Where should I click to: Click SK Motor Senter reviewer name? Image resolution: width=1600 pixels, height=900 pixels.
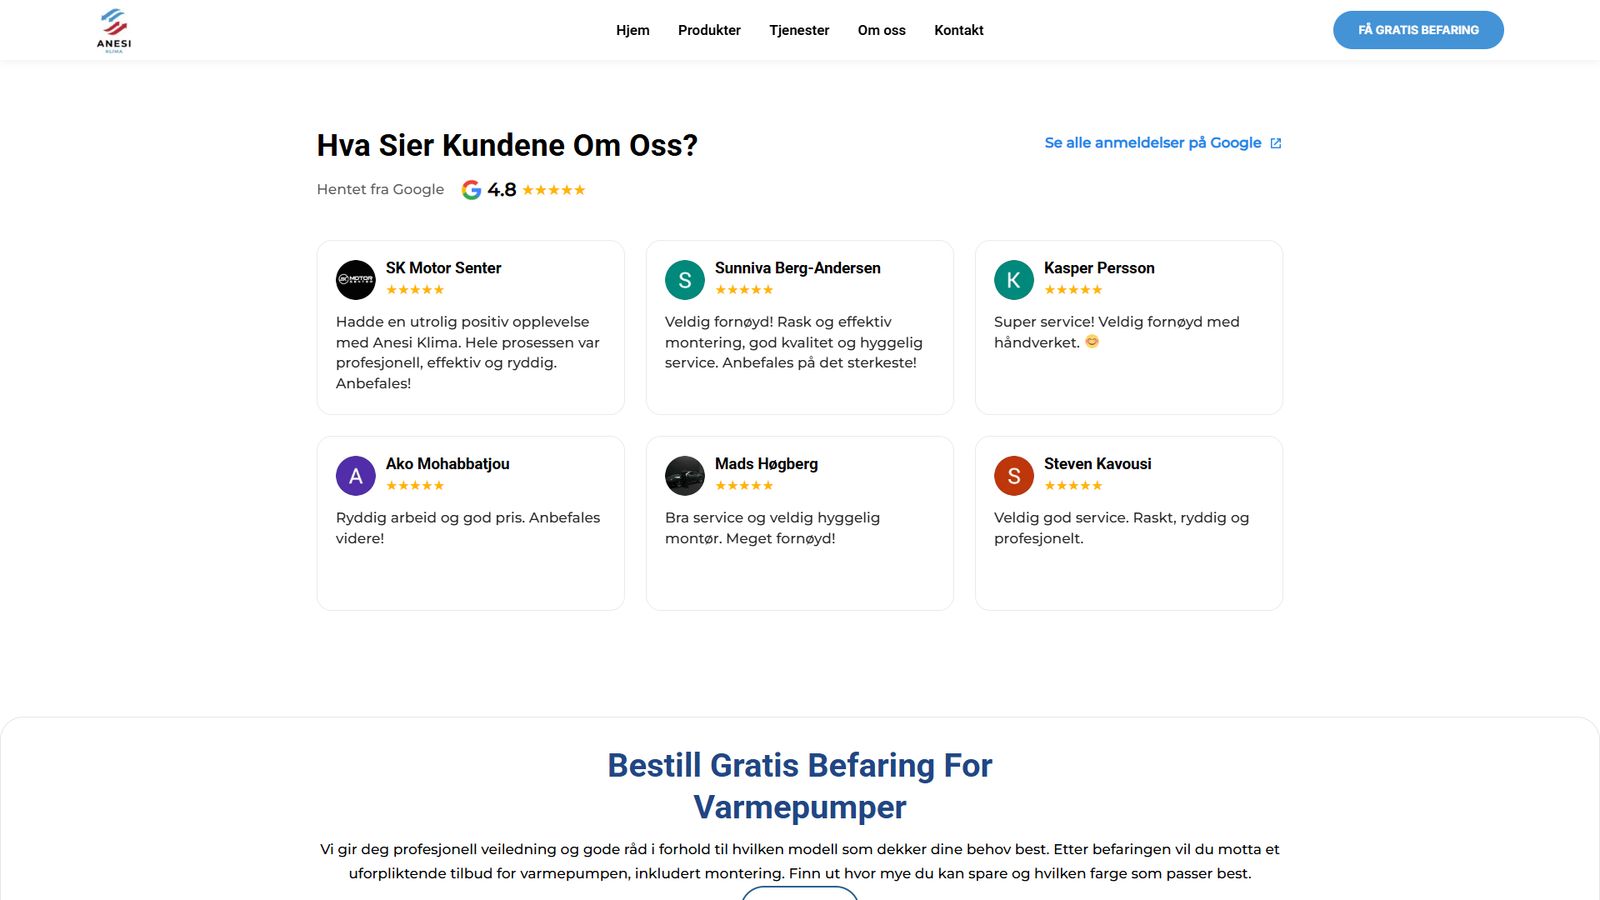click(x=444, y=268)
